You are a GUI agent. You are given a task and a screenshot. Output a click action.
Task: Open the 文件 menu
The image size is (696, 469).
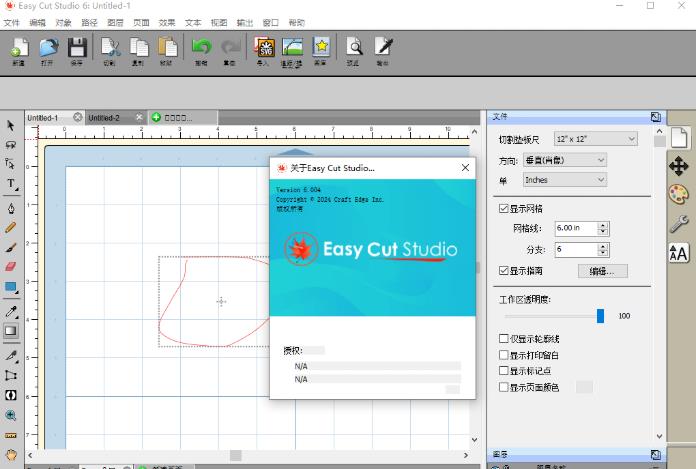click(12, 23)
